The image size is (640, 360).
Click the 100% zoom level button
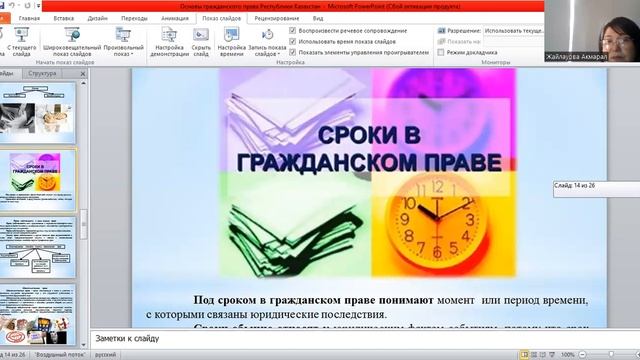pos(567,355)
